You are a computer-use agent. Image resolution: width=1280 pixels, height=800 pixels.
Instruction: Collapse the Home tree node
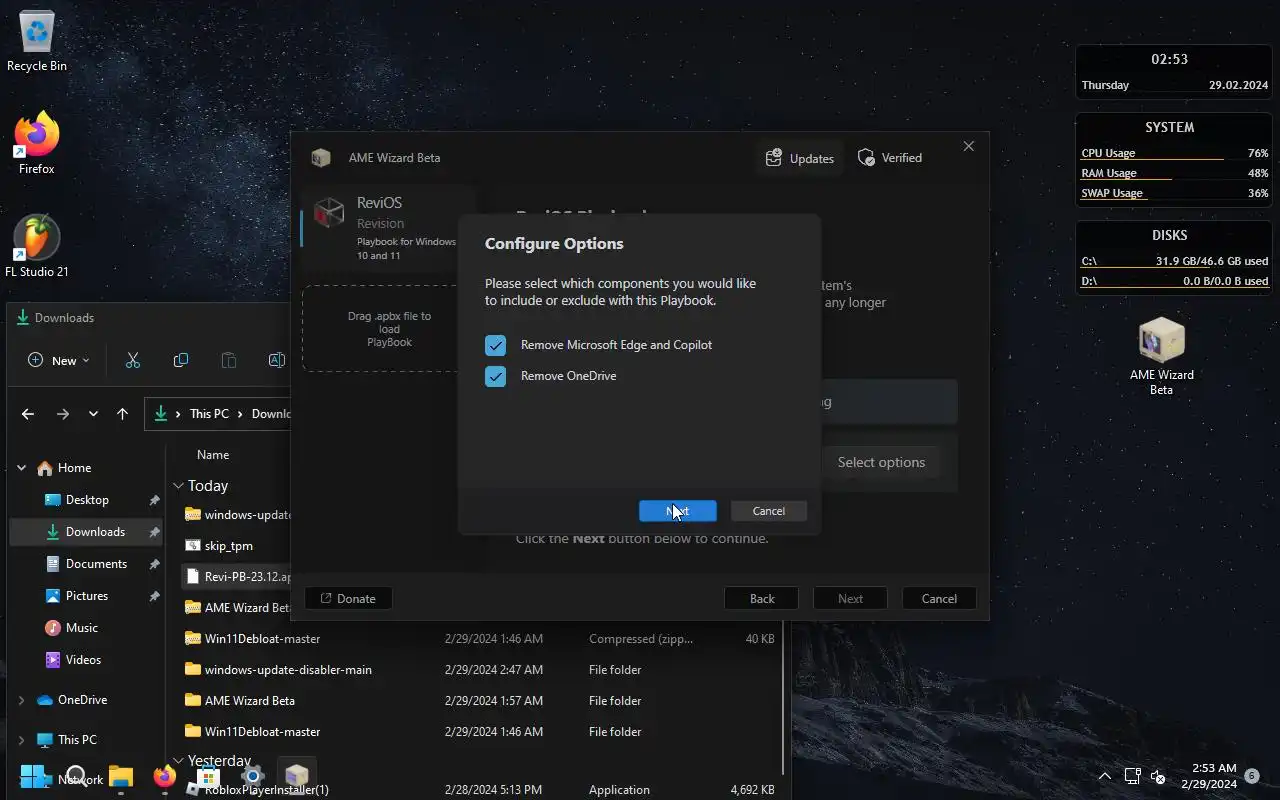(x=21, y=468)
